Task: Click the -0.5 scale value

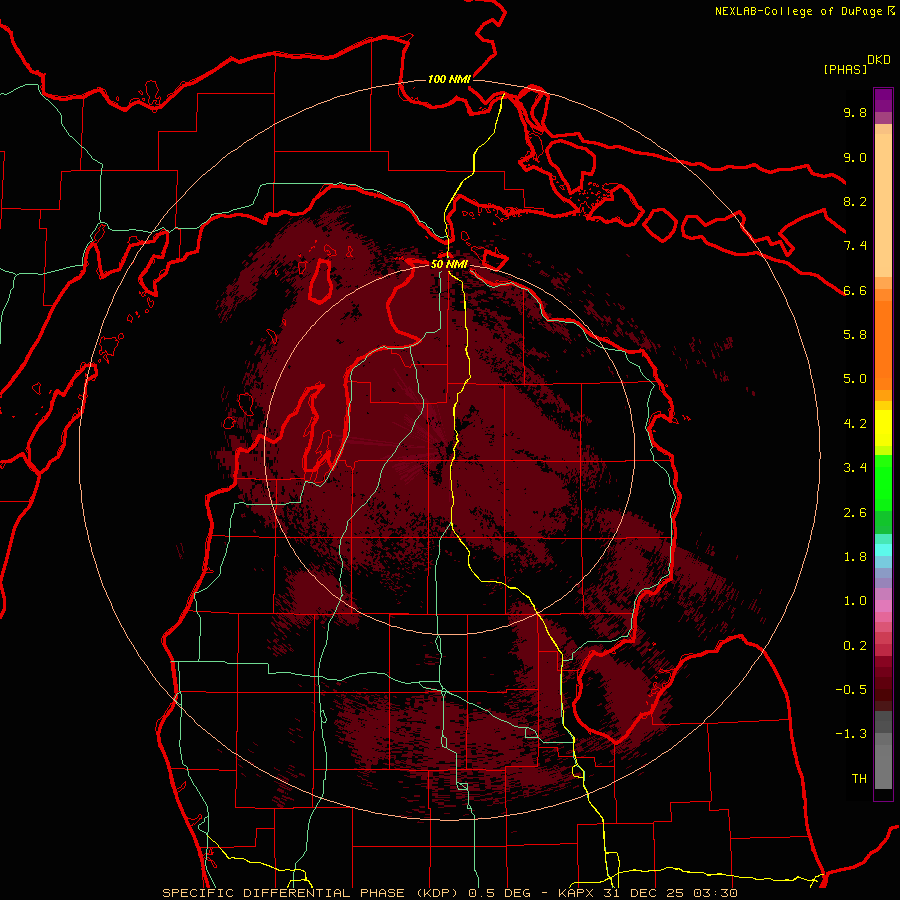Action: [x=851, y=690]
